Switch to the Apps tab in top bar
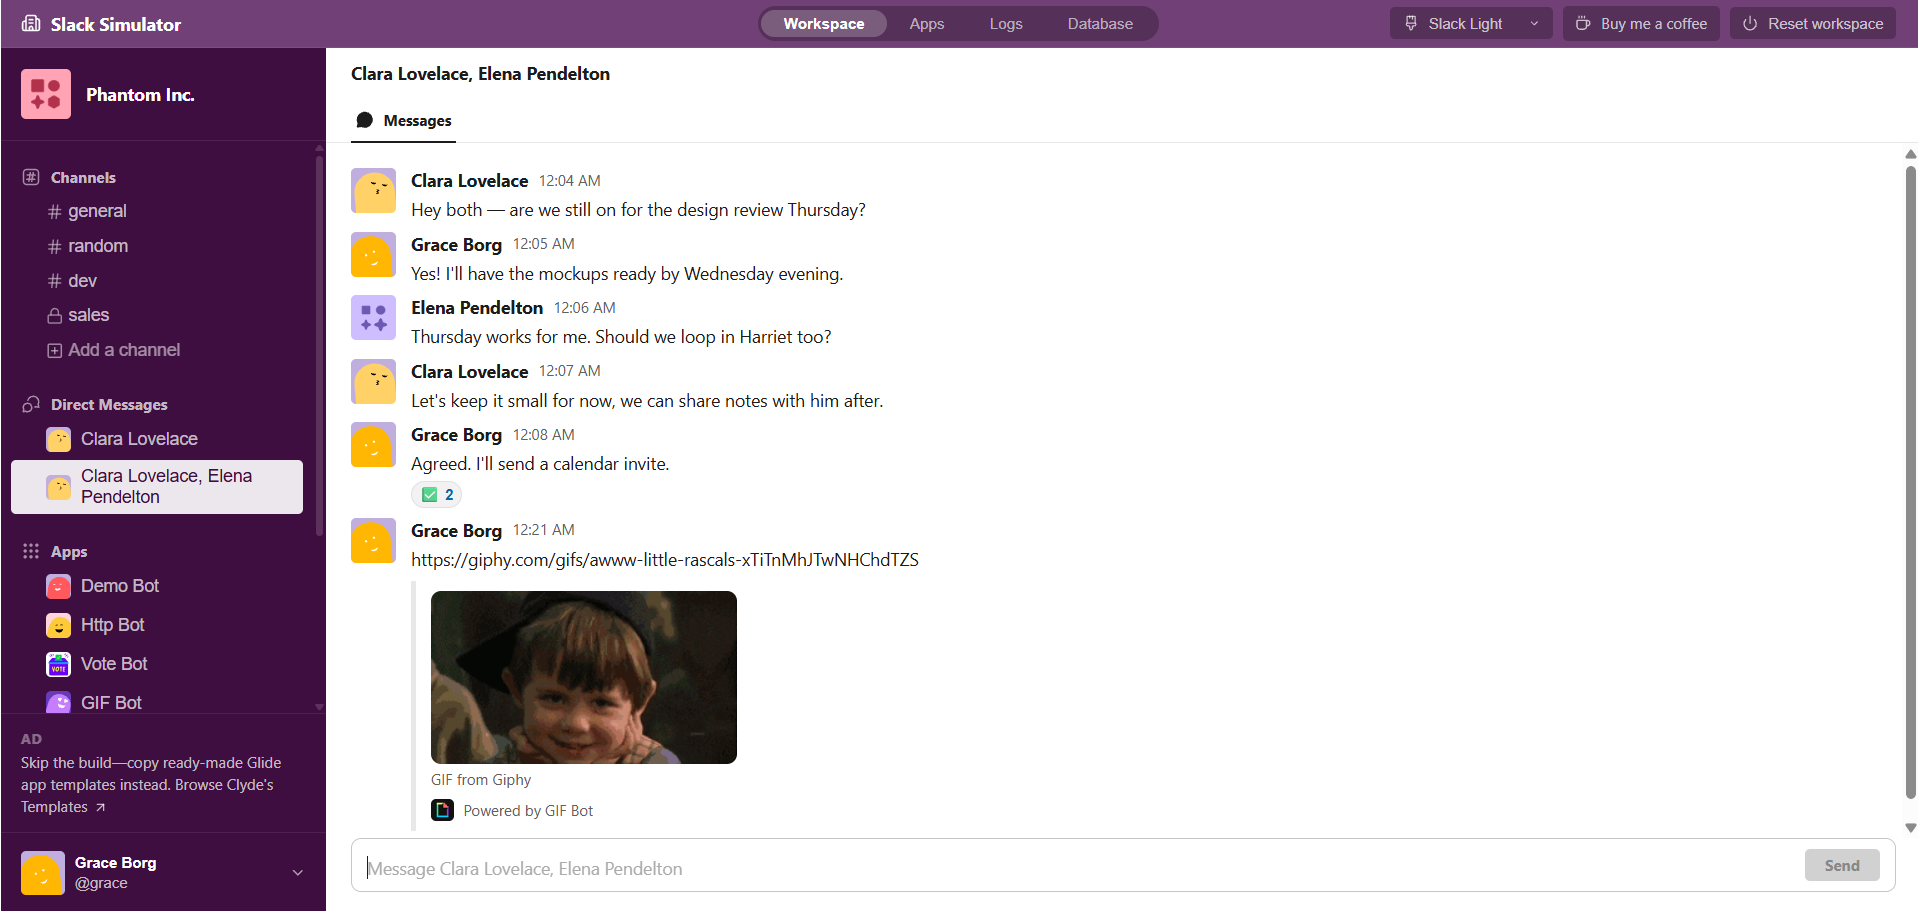The width and height of the screenshot is (1918, 911). pos(926,24)
